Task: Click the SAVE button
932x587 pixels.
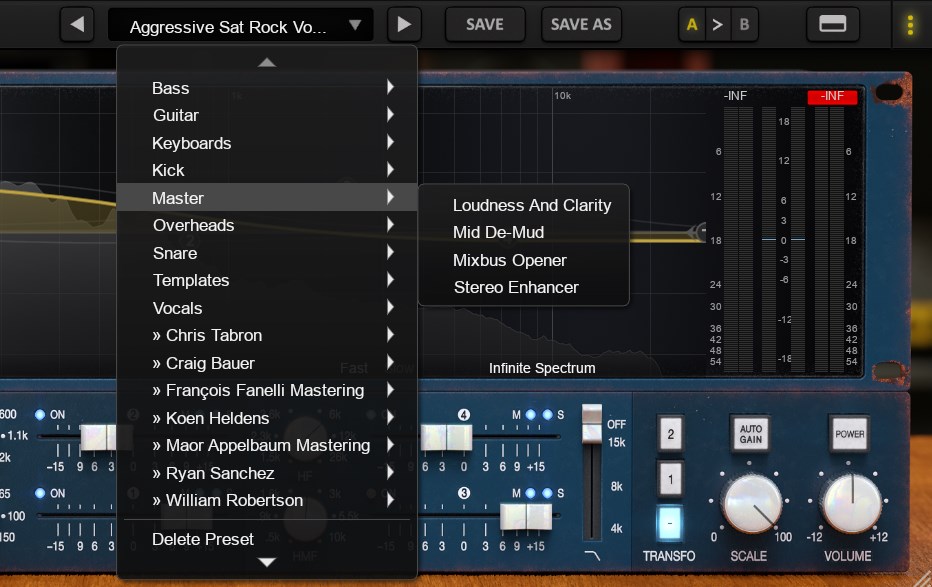Action: (485, 25)
